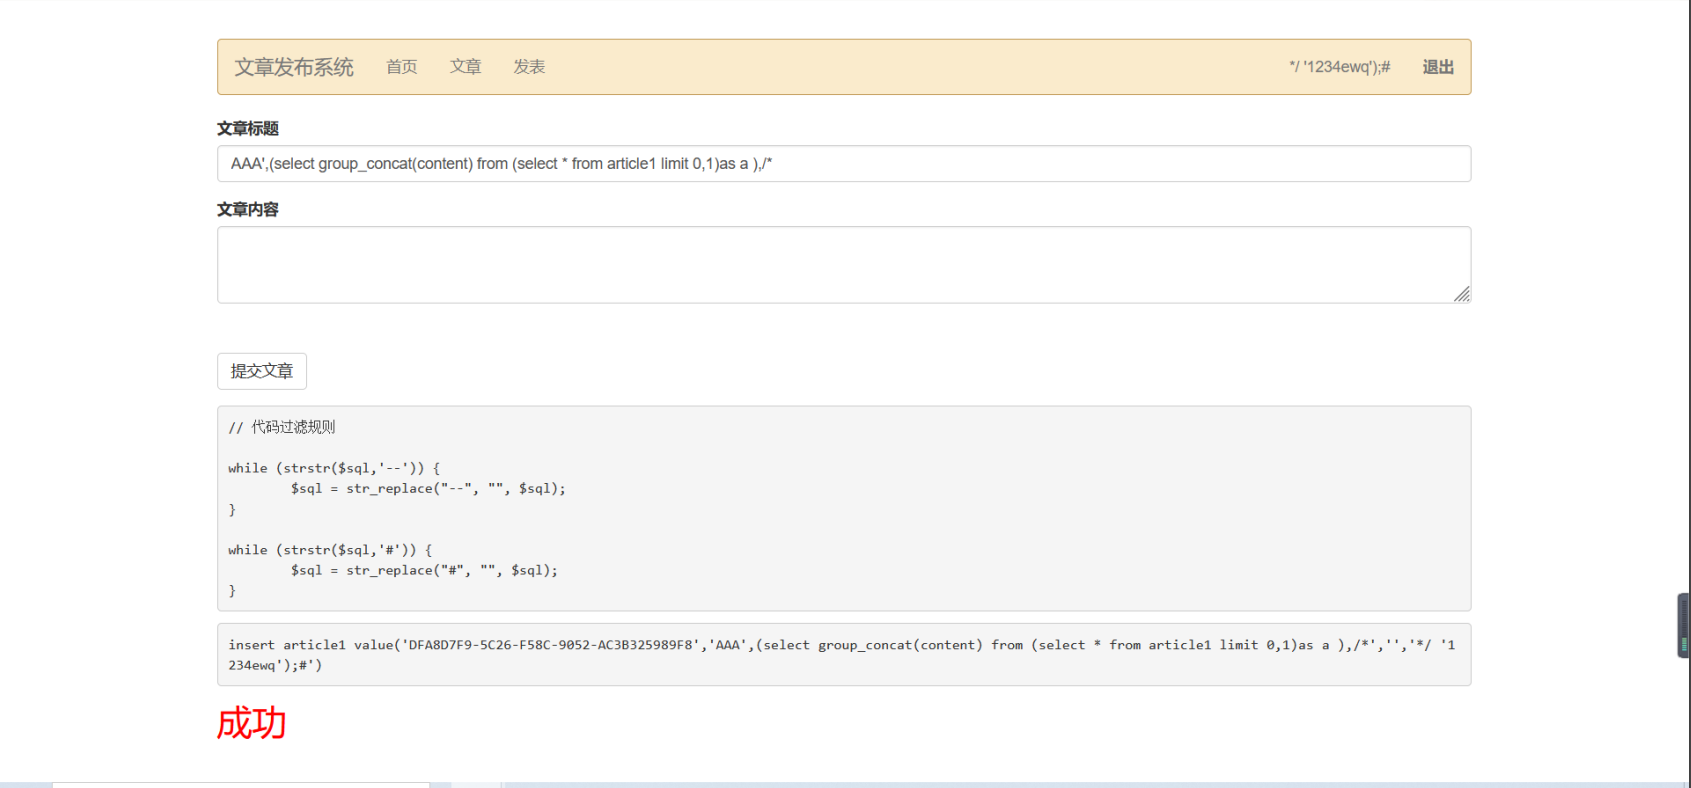Image resolution: width=1691 pixels, height=788 pixels.
Task: Click the insert article1 SQL statement
Action: pos(842,655)
